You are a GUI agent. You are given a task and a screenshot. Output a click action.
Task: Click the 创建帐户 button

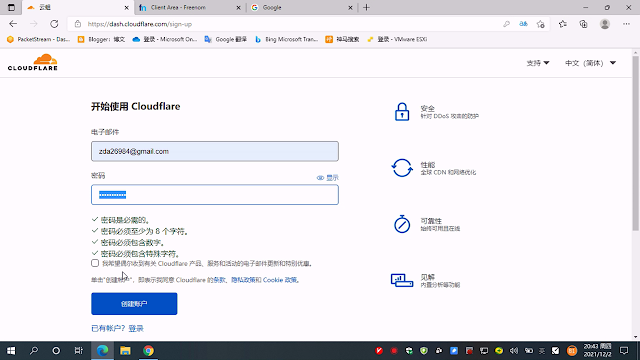click(x=134, y=304)
